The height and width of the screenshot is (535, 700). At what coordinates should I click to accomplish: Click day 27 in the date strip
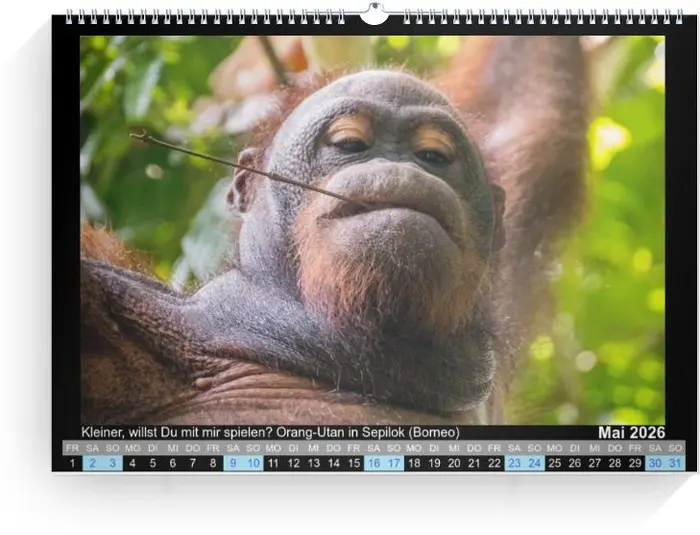click(595, 463)
